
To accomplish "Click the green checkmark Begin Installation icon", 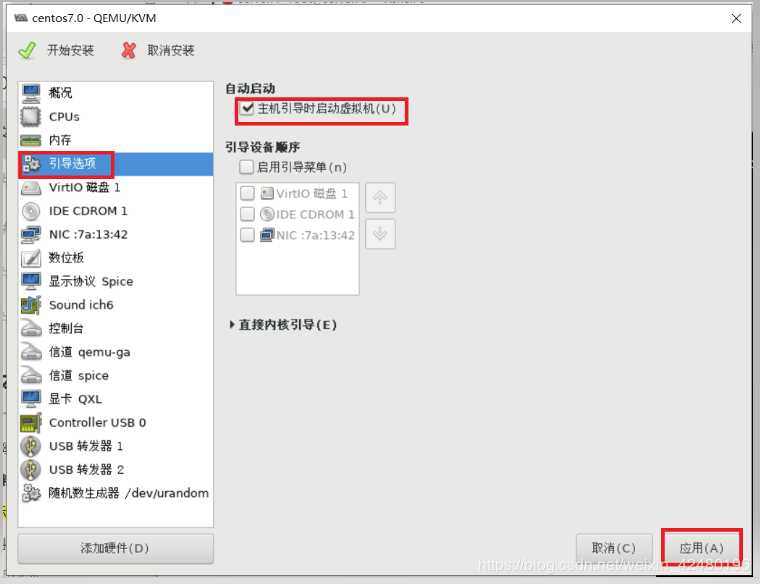I will tap(27, 50).
